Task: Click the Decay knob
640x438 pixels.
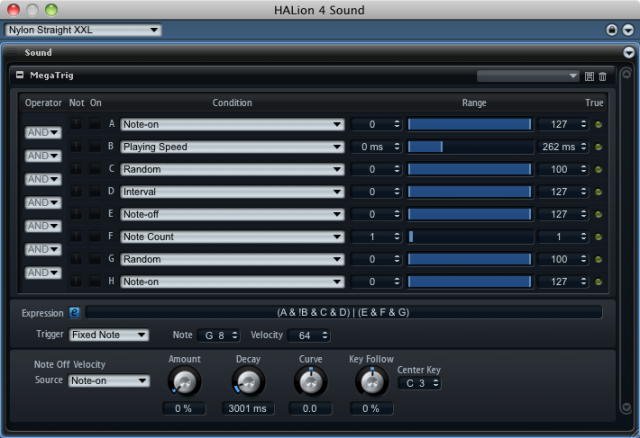Action: tap(248, 381)
